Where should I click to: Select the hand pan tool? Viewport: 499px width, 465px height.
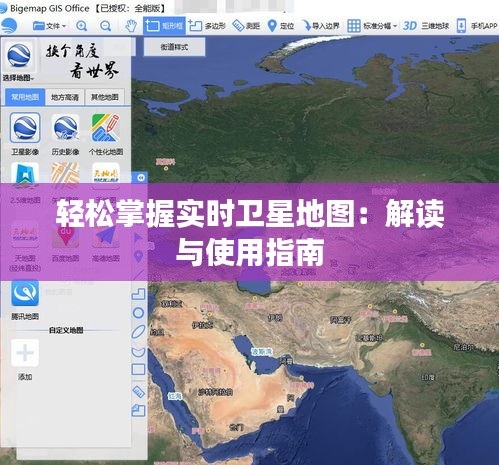(131, 26)
